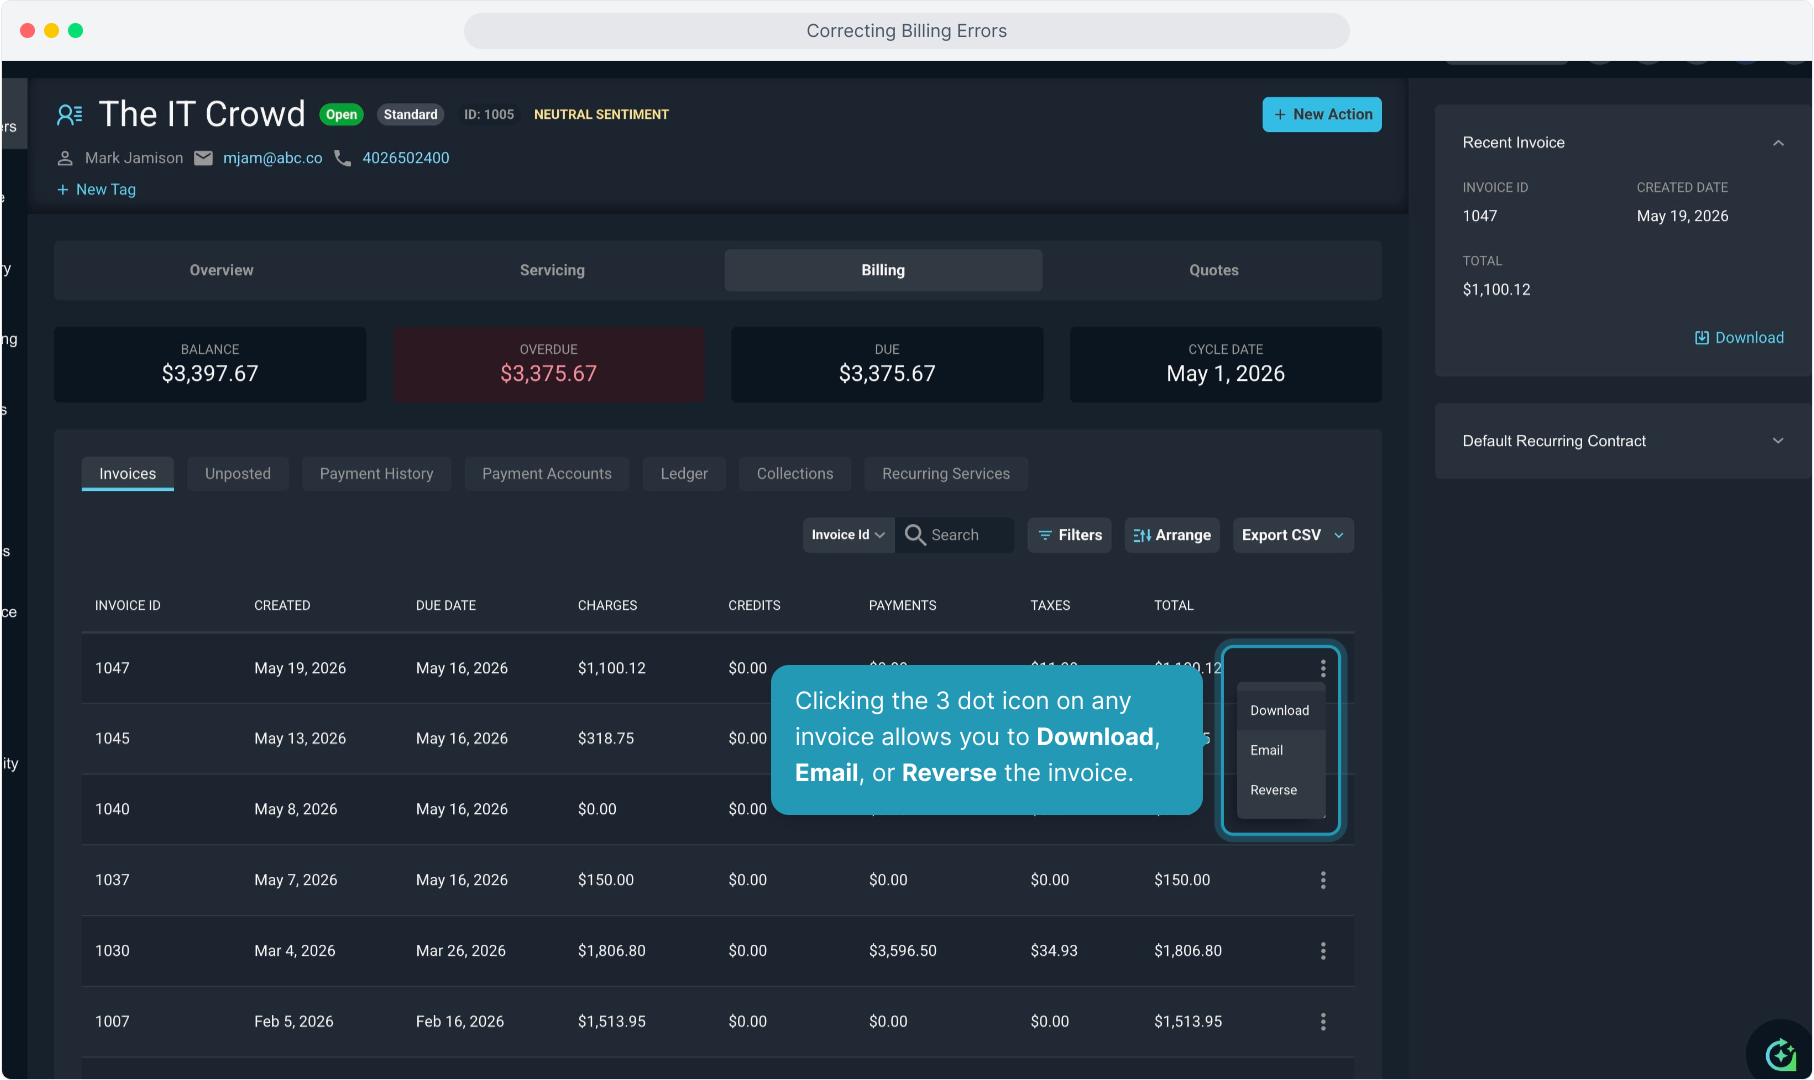1814x1080 pixels.
Task: Click the $3,596.50 payment on invoice 1030
Action: tap(903, 951)
